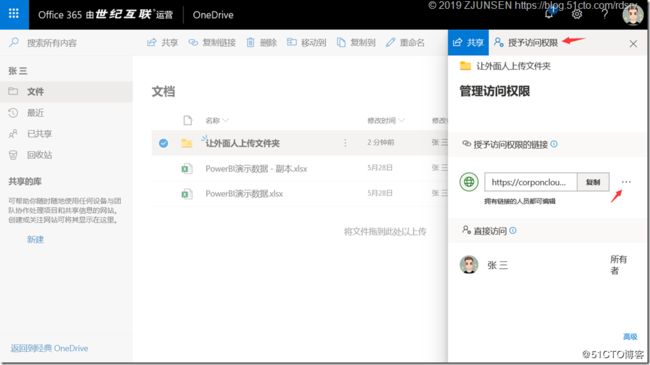Open the row actions dots for 让外面人上传文件夹
Viewport: 650px width, 365px height.
click(x=345, y=143)
